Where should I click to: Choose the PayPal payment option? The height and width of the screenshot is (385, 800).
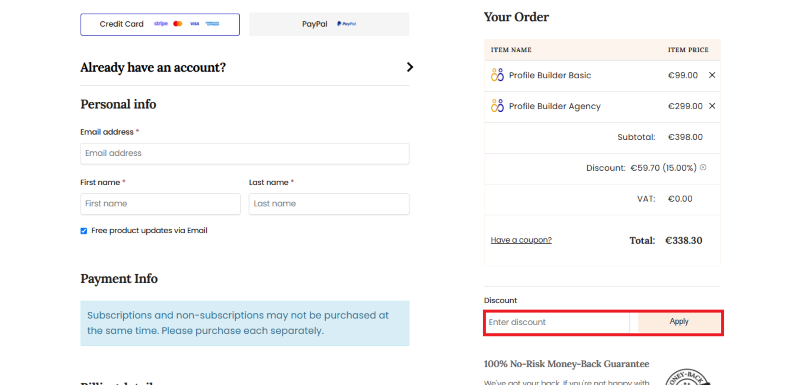(329, 24)
